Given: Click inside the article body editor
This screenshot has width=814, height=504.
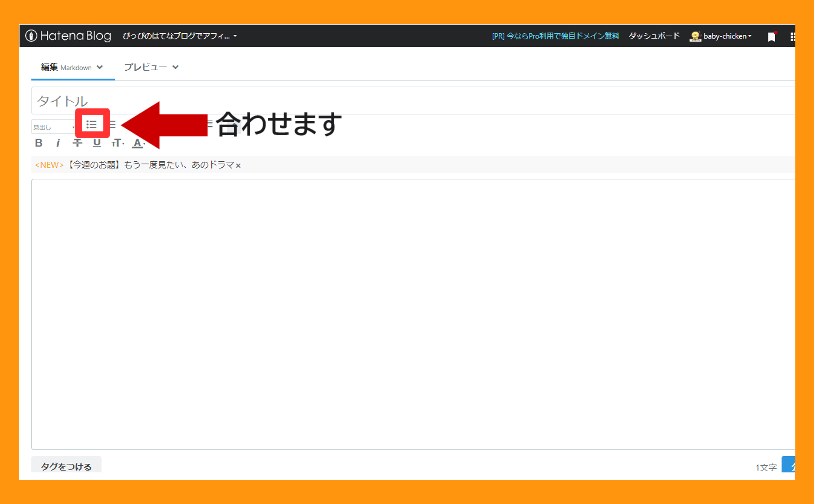Looking at the screenshot, I should [x=413, y=314].
